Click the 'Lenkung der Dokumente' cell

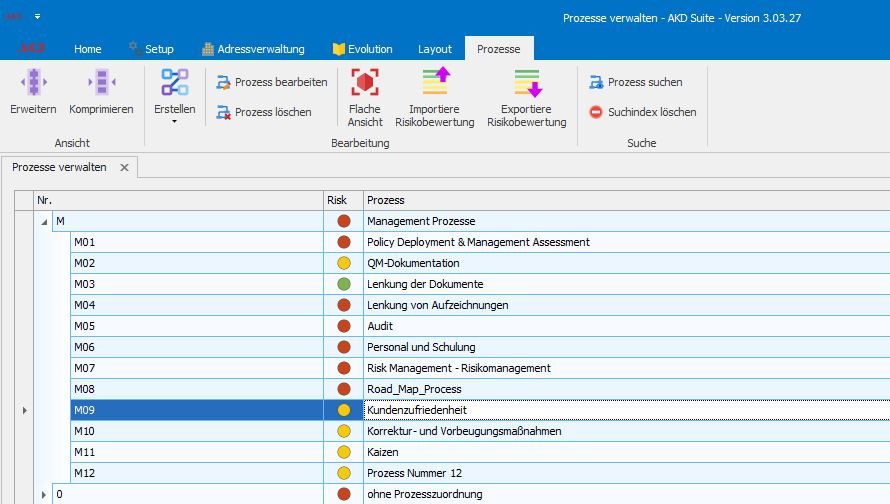627,284
